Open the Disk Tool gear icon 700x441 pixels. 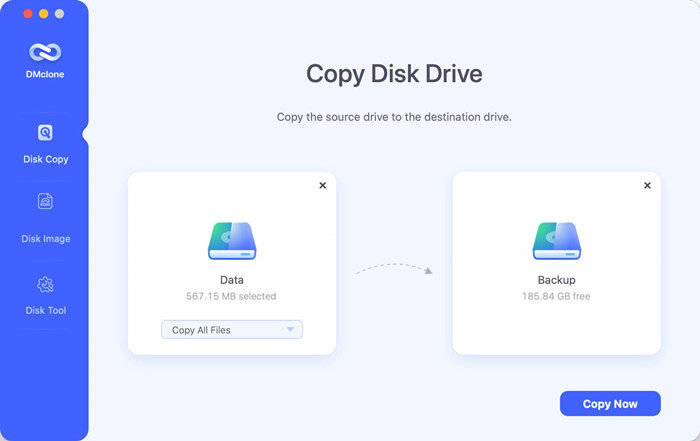45,284
